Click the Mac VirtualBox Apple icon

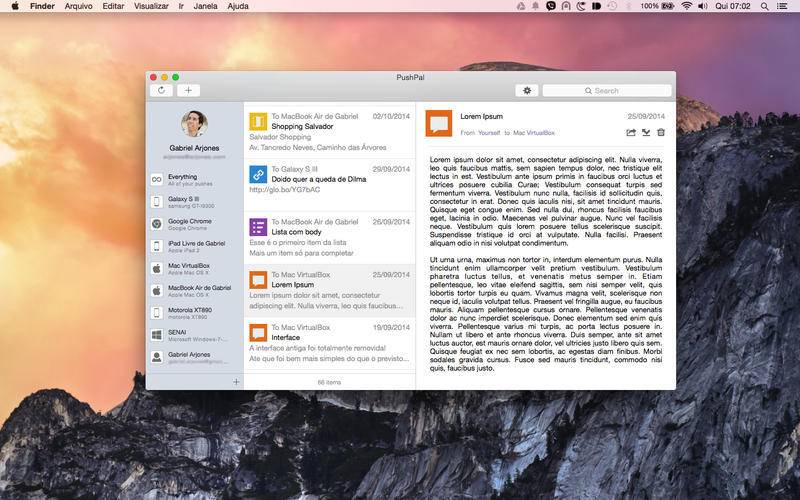pyautogui.click(x=157, y=268)
